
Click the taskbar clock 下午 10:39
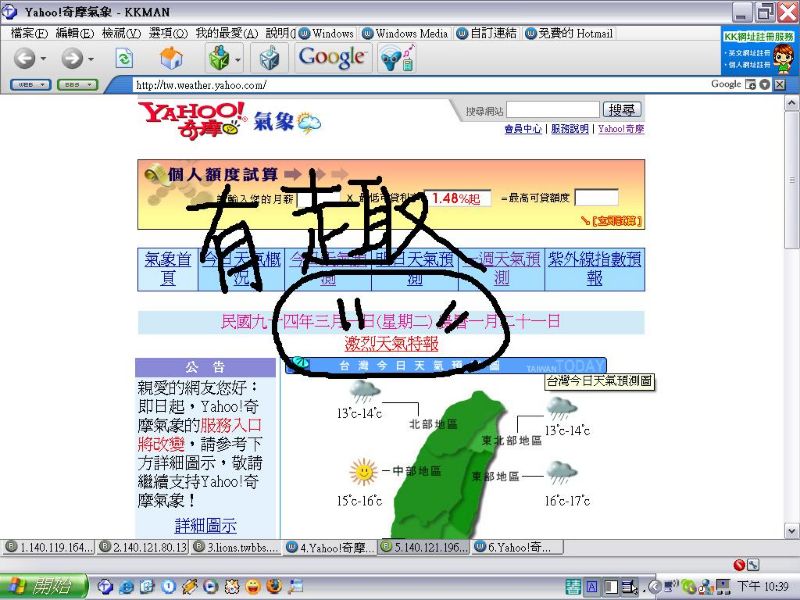(x=763, y=587)
